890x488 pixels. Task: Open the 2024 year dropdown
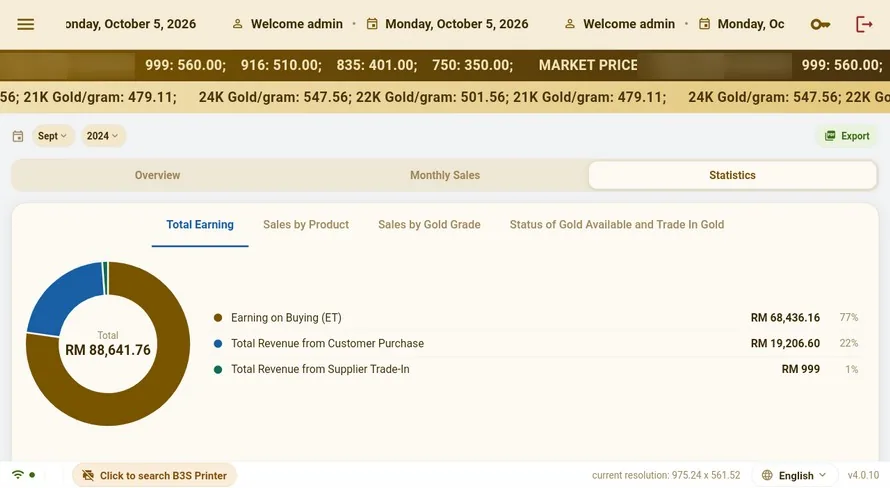[103, 136]
